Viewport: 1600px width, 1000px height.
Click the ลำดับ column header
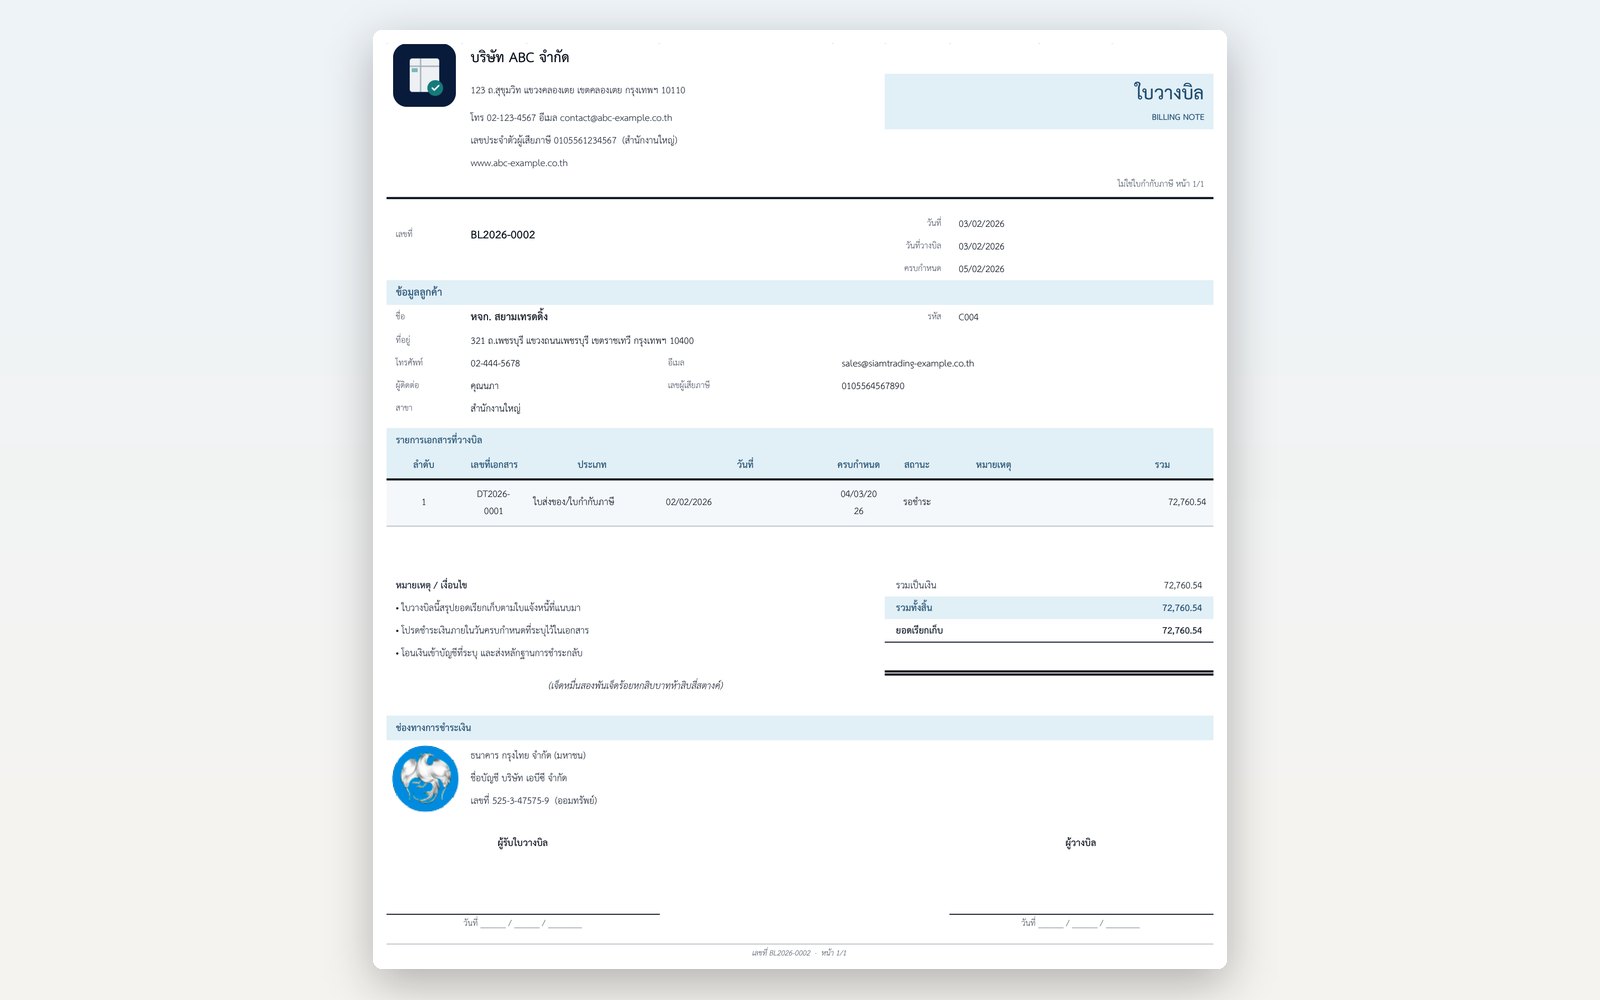coord(423,465)
